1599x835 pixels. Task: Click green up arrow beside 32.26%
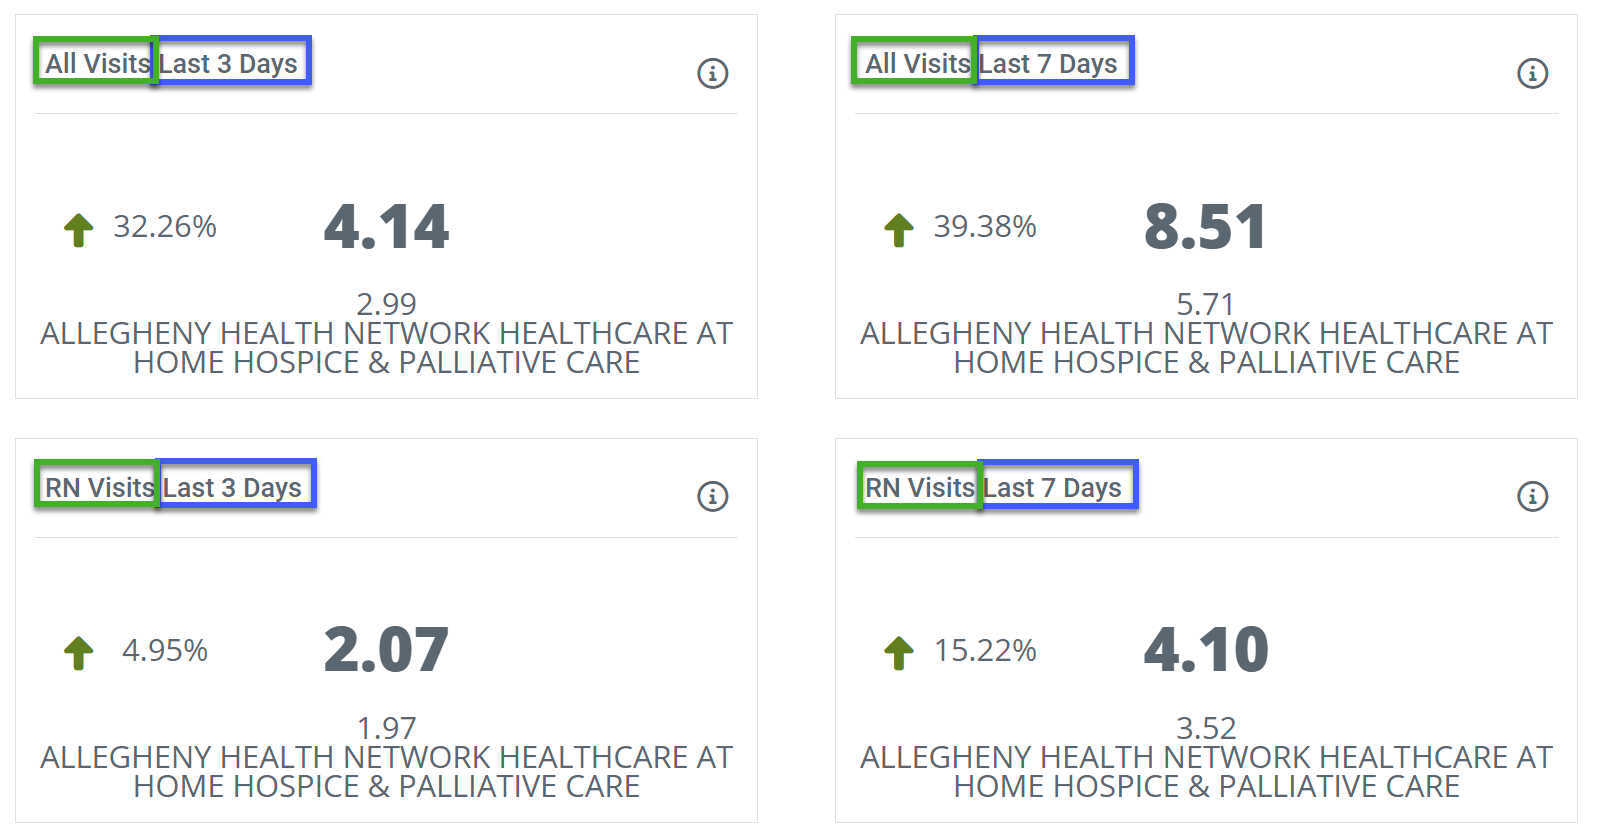coord(79,230)
